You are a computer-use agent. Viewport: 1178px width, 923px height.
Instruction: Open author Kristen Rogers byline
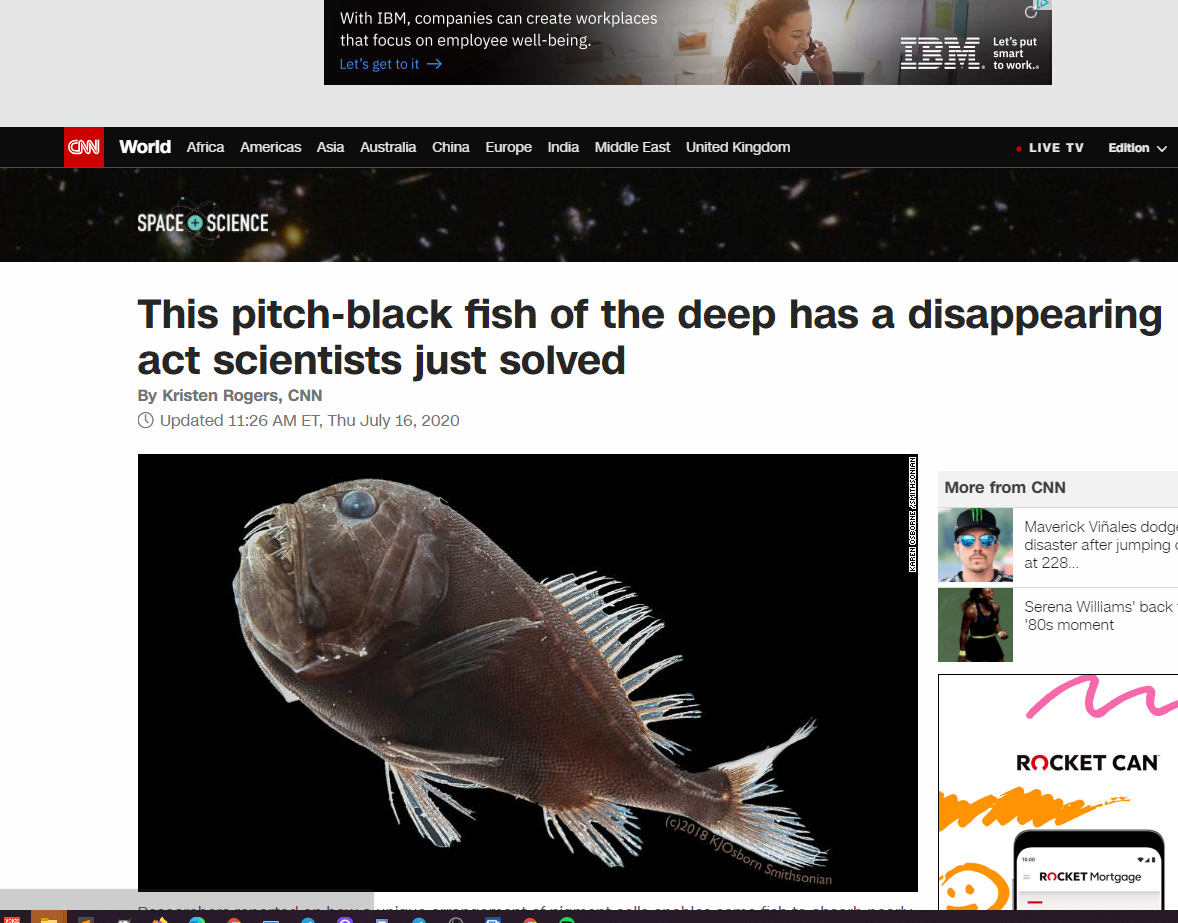click(230, 396)
